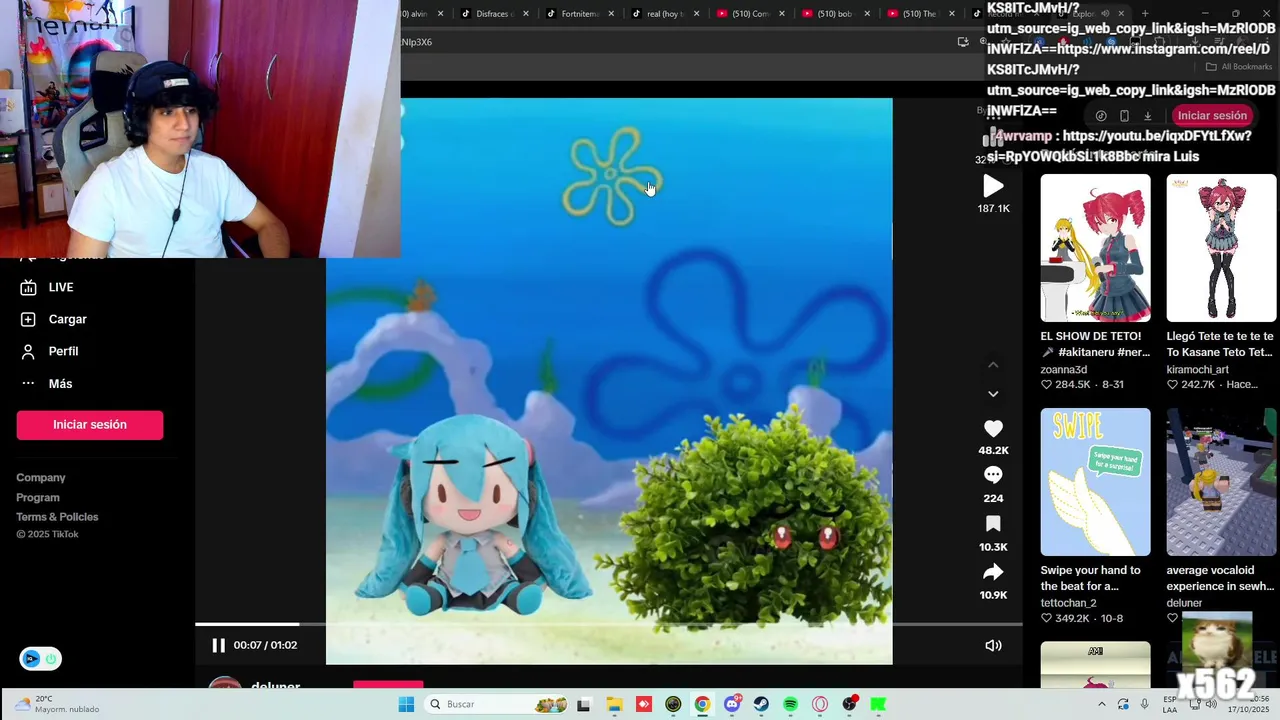Screen dimensions: 1280x720
Task: Open the weather widget showing 20°C
Action: click(x=57, y=704)
